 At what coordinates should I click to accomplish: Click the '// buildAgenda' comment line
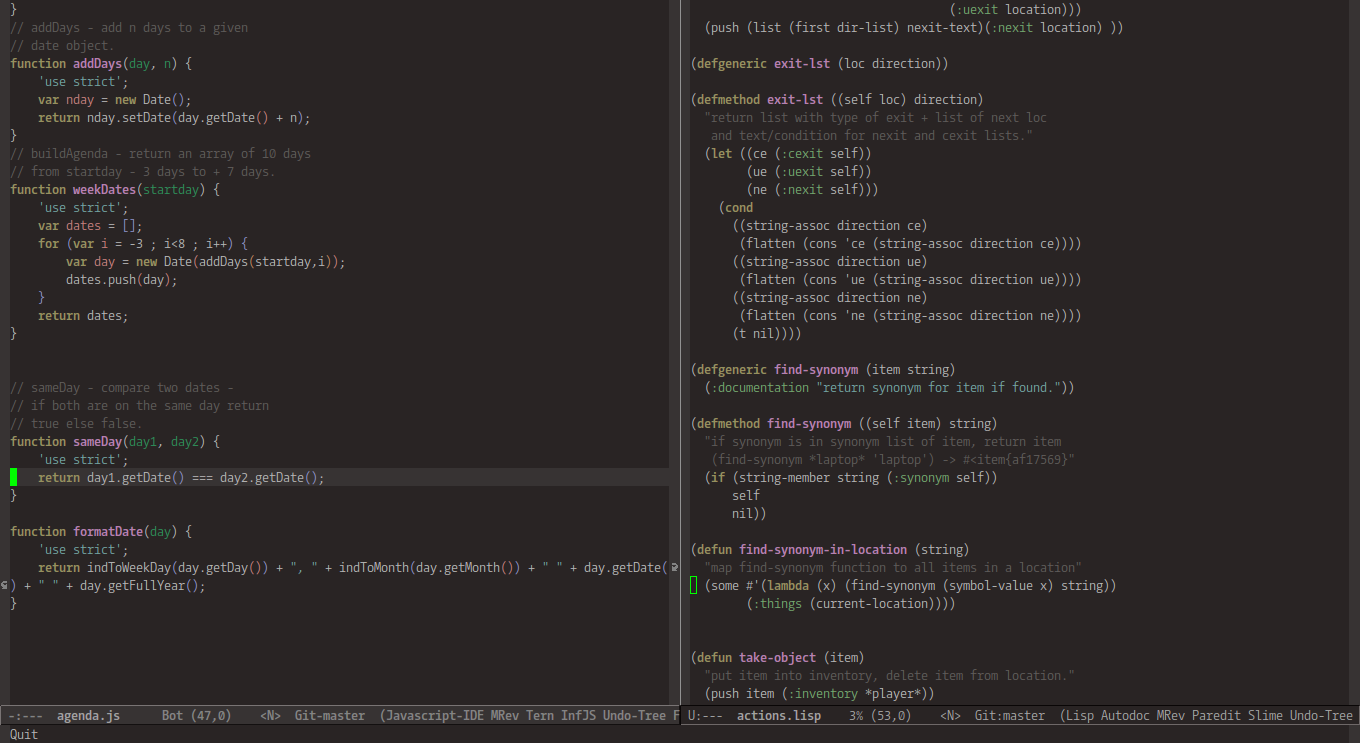pos(160,154)
